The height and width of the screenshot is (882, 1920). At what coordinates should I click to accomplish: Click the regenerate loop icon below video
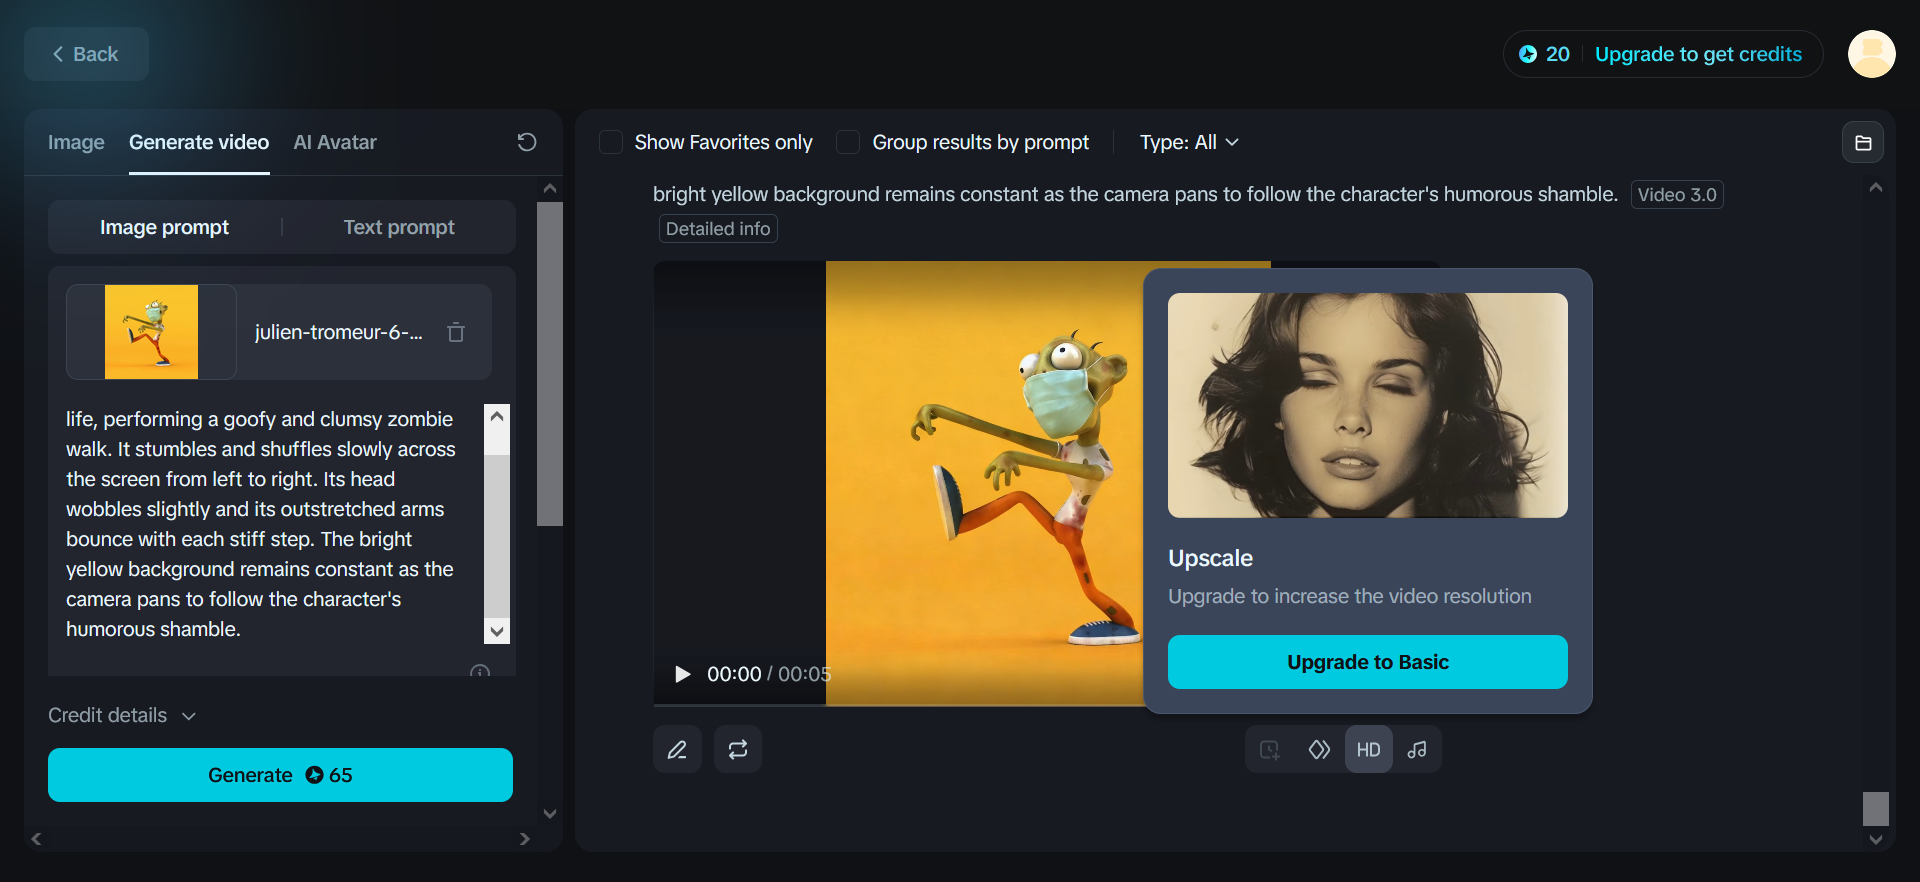(738, 749)
